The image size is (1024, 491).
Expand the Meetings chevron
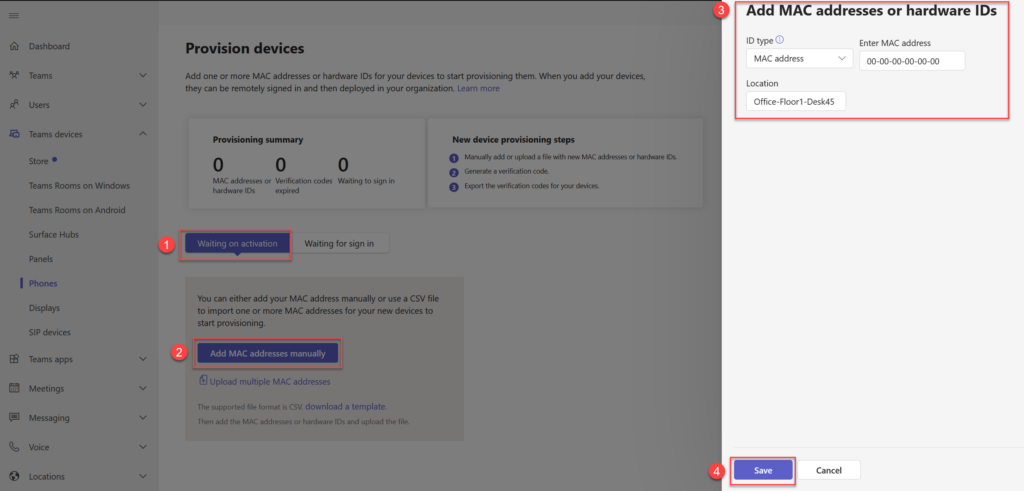(x=143, y=388)
